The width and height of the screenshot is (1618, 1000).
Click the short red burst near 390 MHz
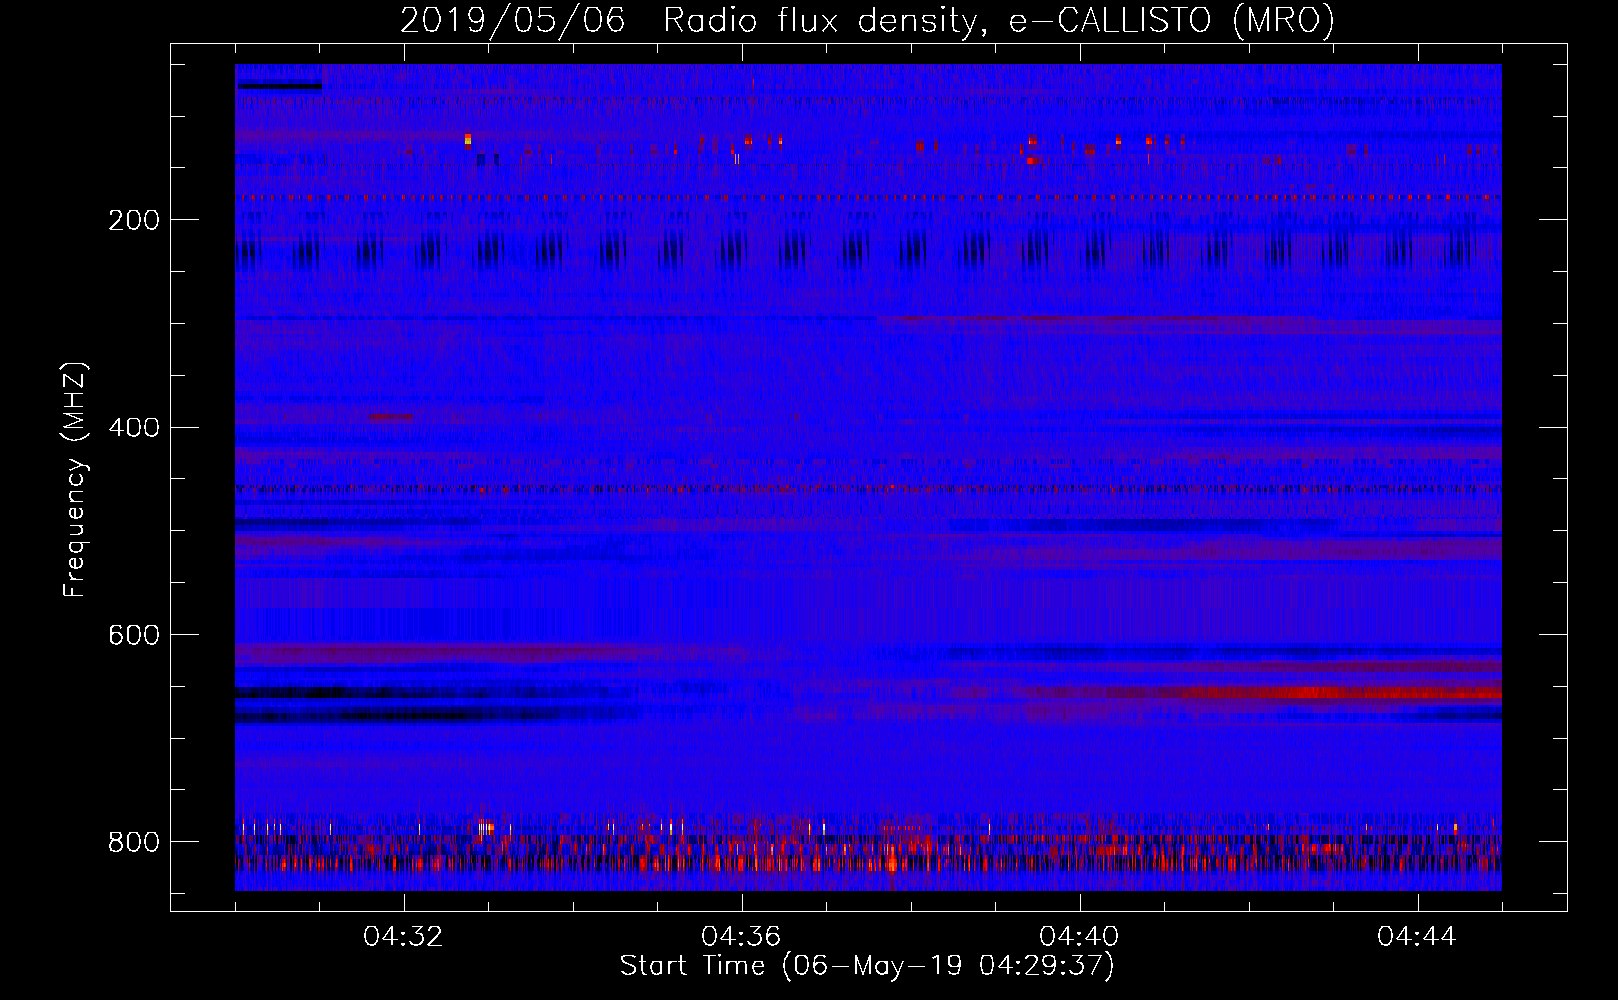(x=390, y=416)
